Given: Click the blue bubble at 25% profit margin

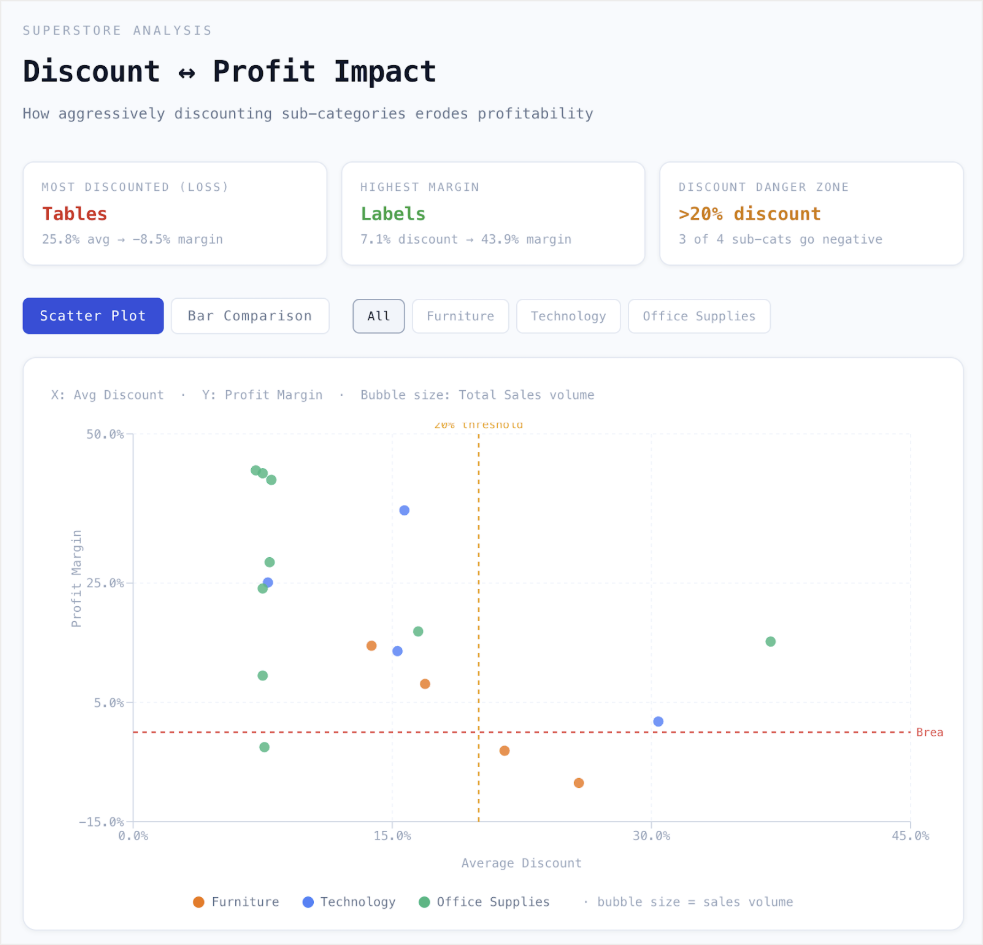Looking at the screenshot, I should click(266, 582).
